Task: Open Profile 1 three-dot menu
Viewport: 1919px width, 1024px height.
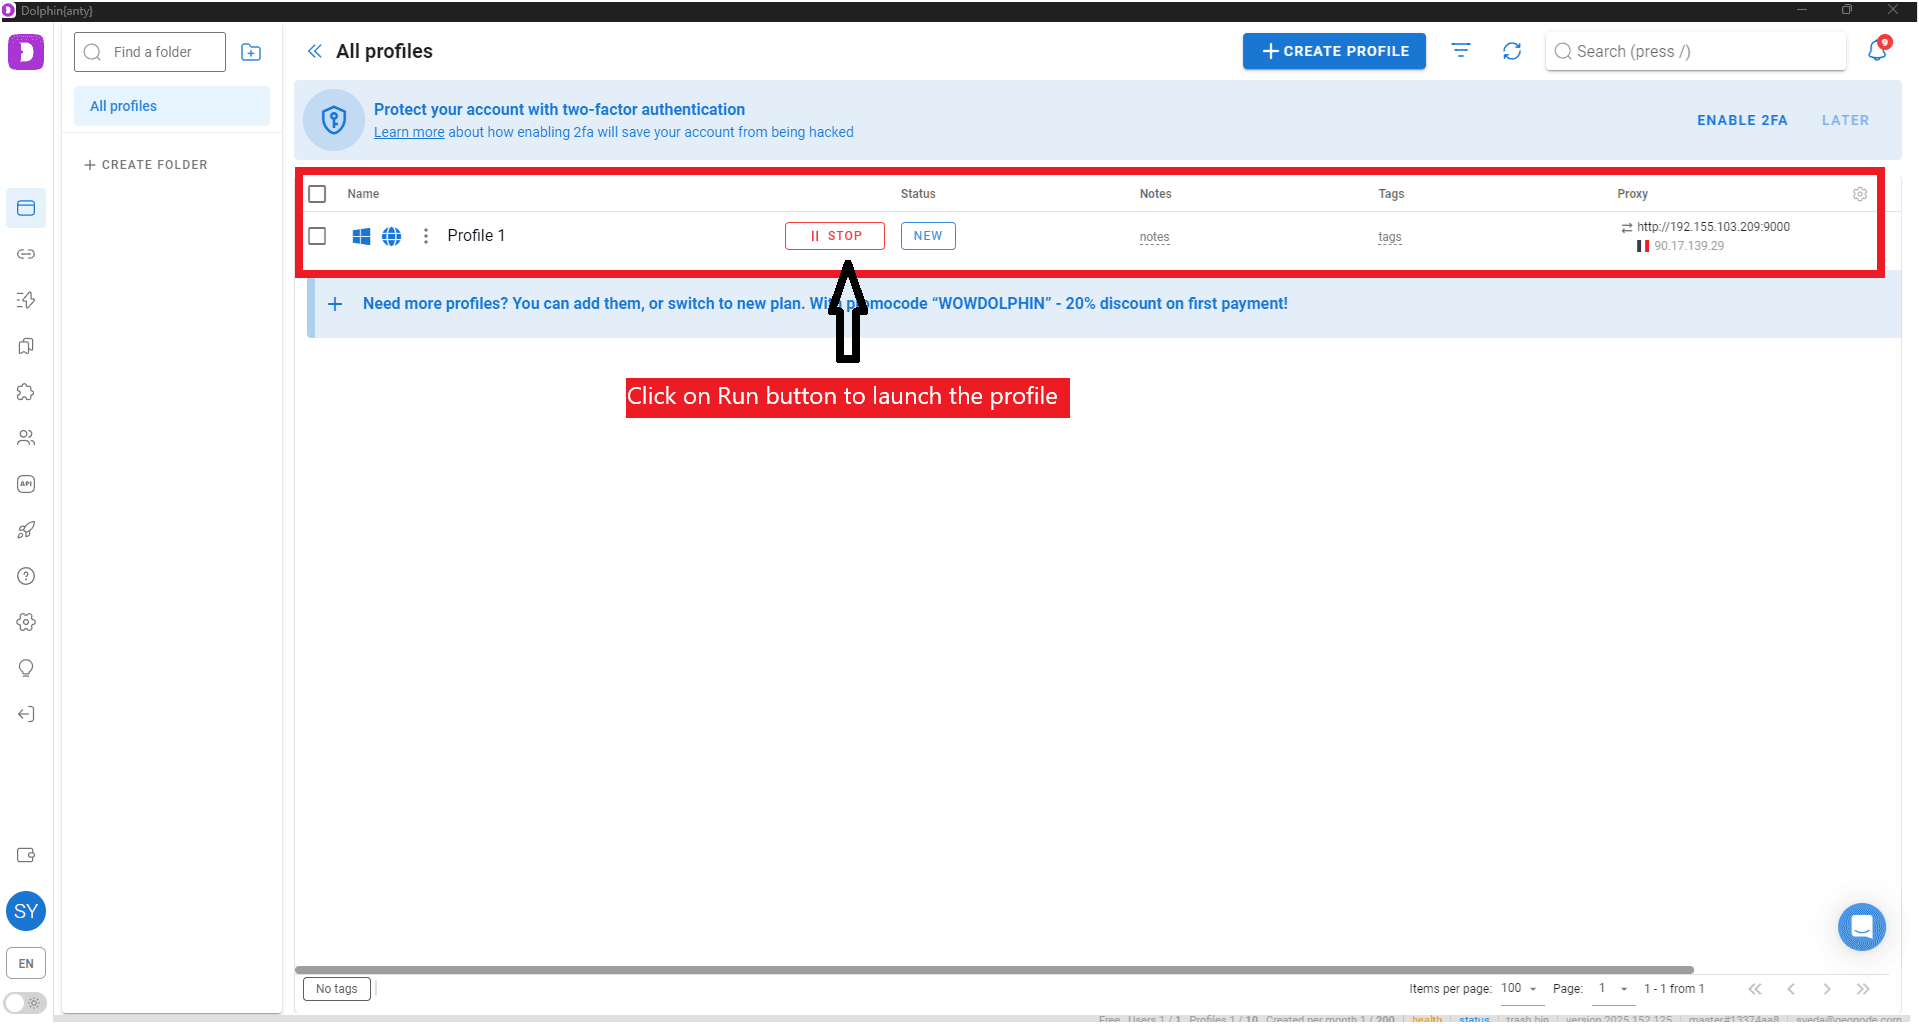Action: (x=426, y=236)
